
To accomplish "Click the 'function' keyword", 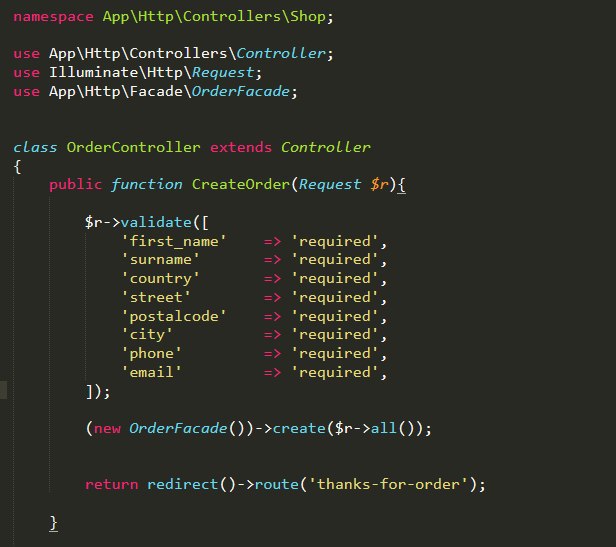I will pos(147,184).
